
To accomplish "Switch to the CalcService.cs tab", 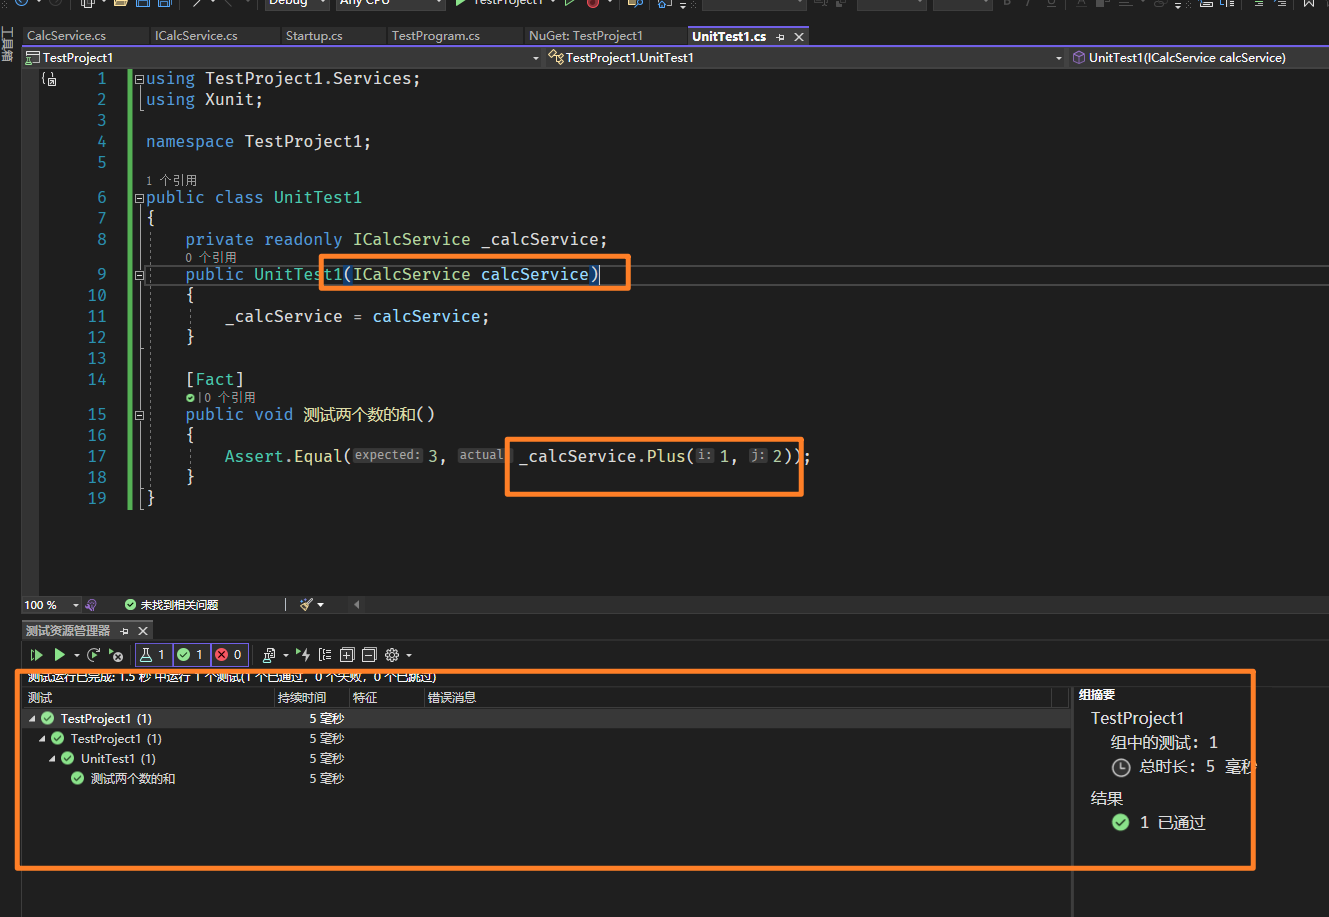I will pos(67,36).
